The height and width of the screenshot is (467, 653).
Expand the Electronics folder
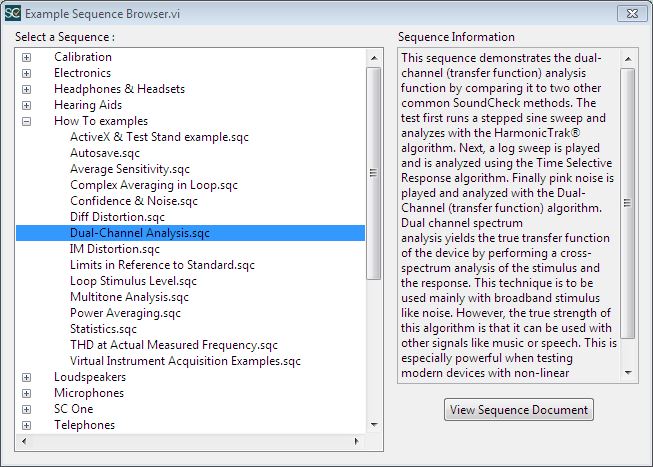coord(26,73)
